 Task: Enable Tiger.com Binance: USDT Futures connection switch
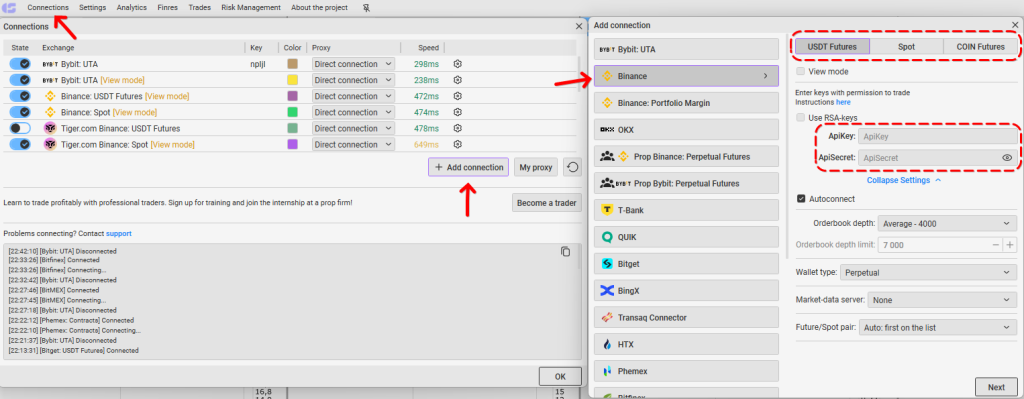coord(20,129)
